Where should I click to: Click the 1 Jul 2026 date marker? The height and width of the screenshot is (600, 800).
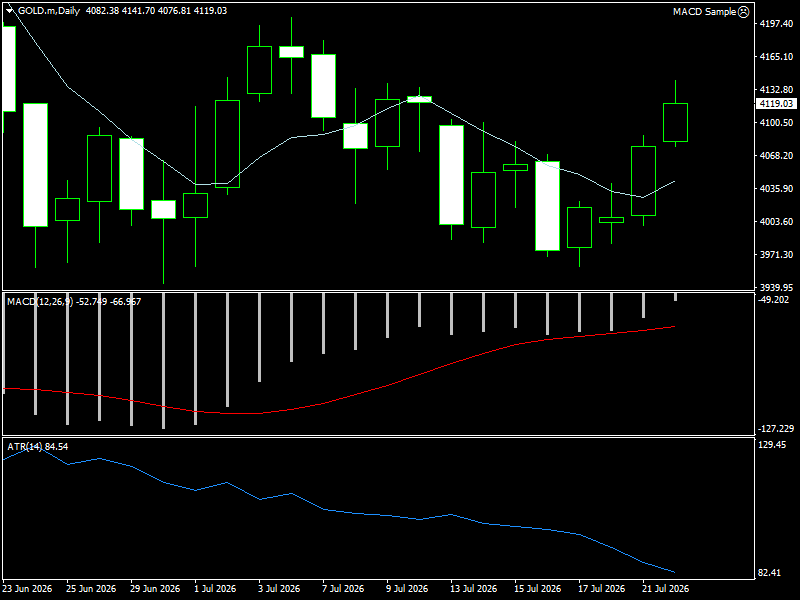click(215, 588)
